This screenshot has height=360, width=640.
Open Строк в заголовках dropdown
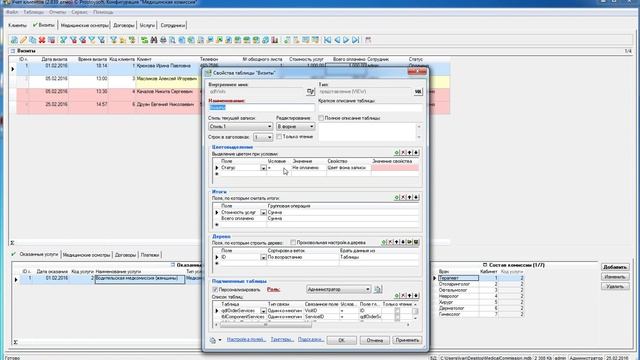point(262,137)
